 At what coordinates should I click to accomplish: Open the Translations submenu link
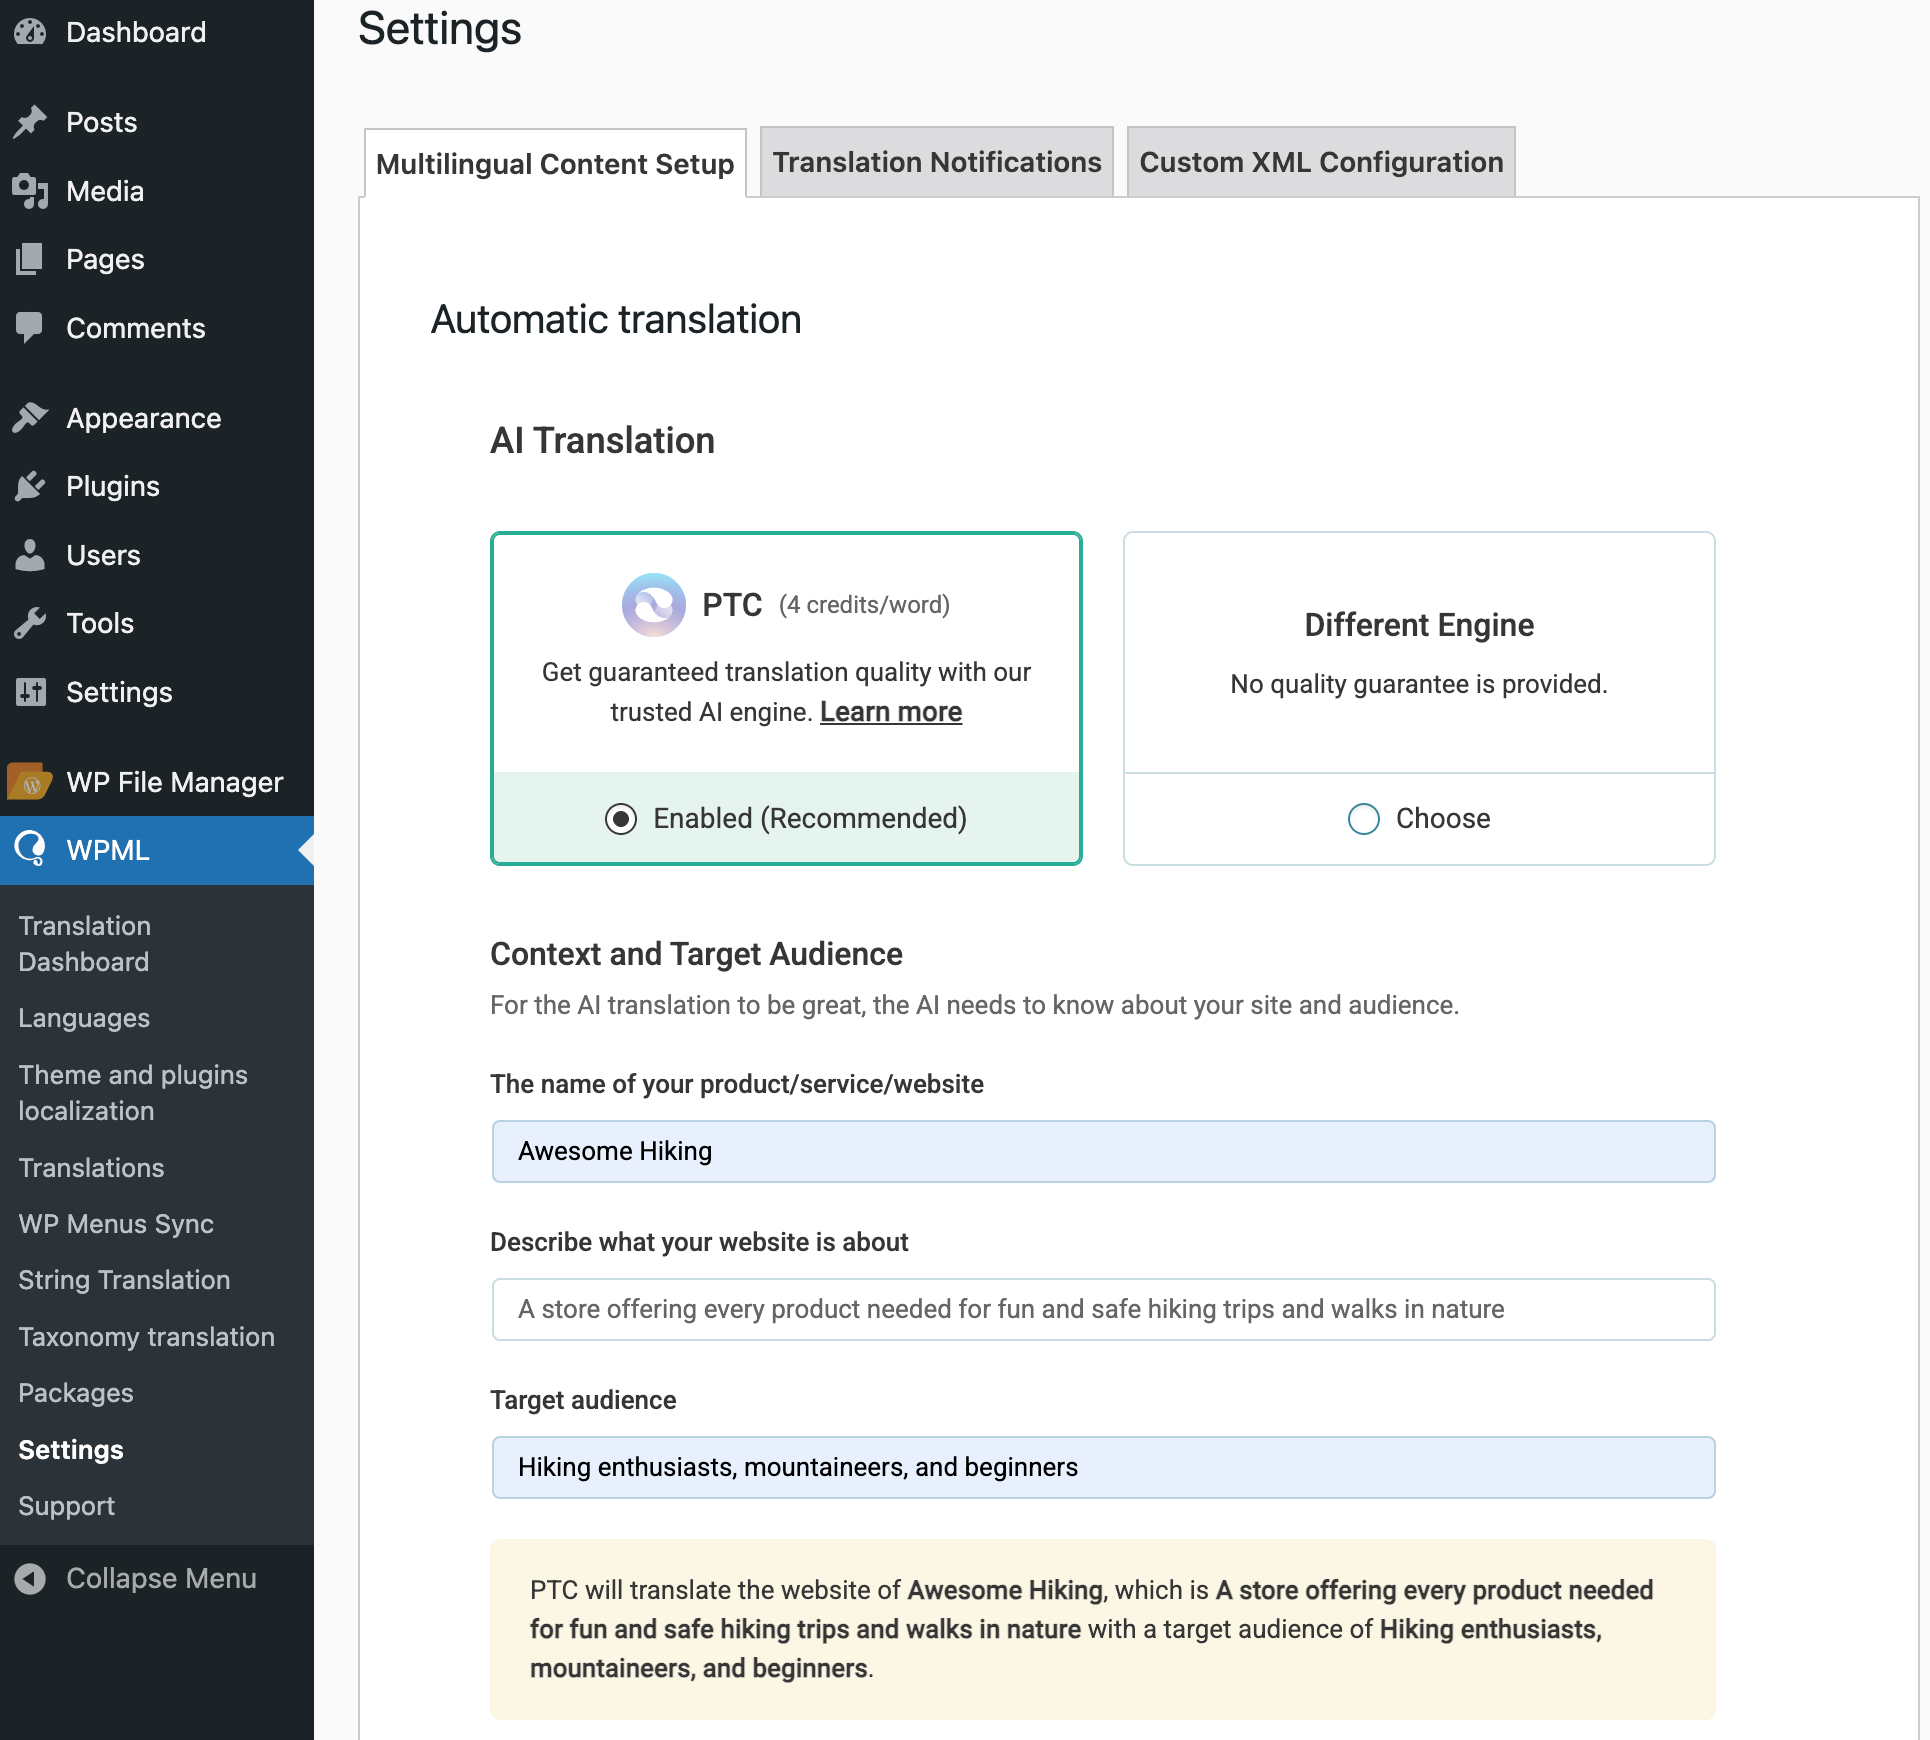click(91, 1168)
